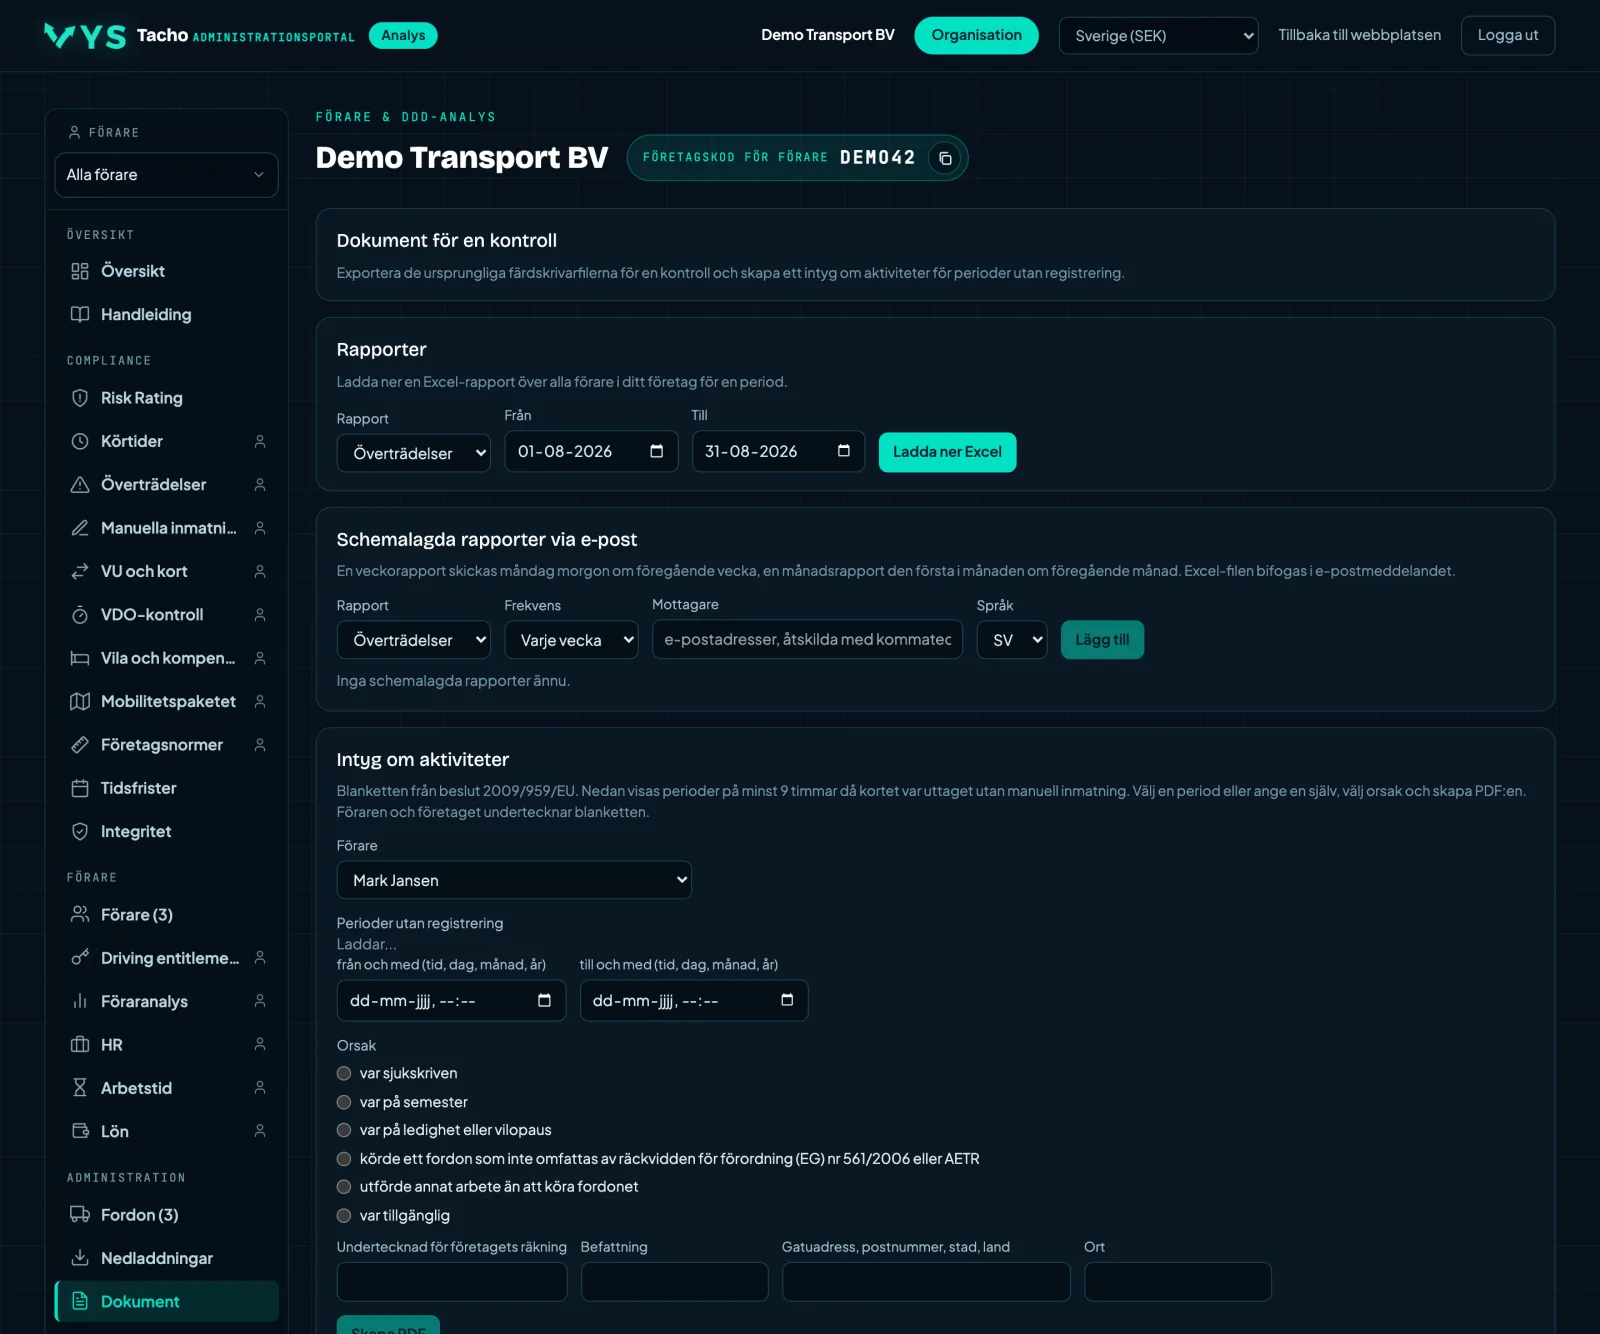1600x1334 pixels.
Task: Click the VDO-kontroll timer icon
Action: [x=80, y=615]
